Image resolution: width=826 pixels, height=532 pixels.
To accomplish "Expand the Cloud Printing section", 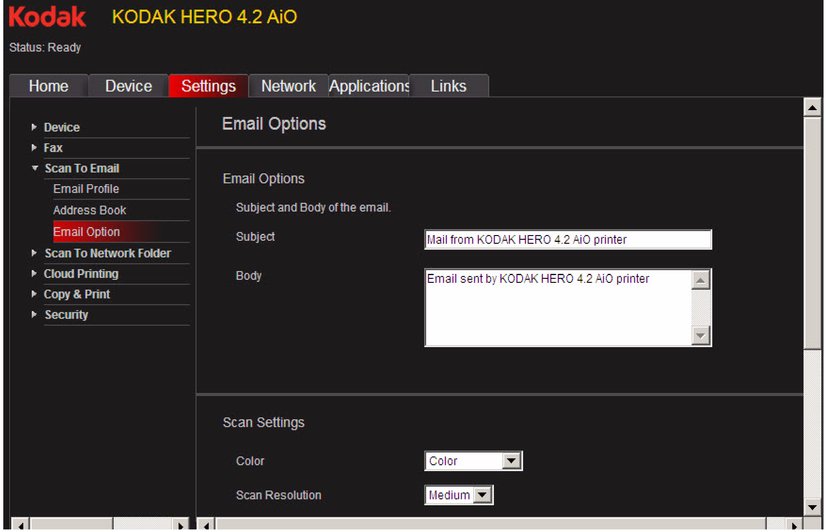I will point(81,274).
